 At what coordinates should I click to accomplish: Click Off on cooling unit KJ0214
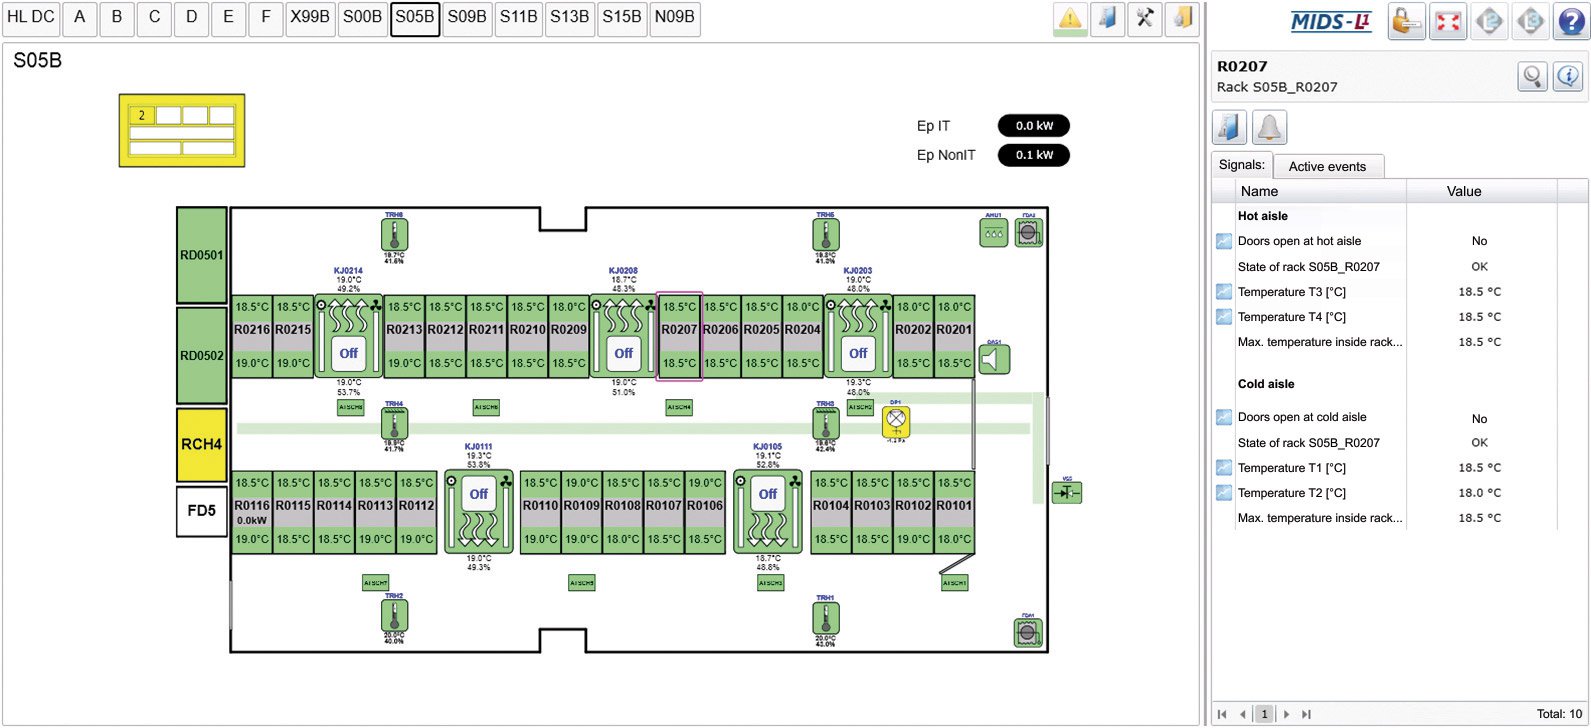tap(348, 353)
